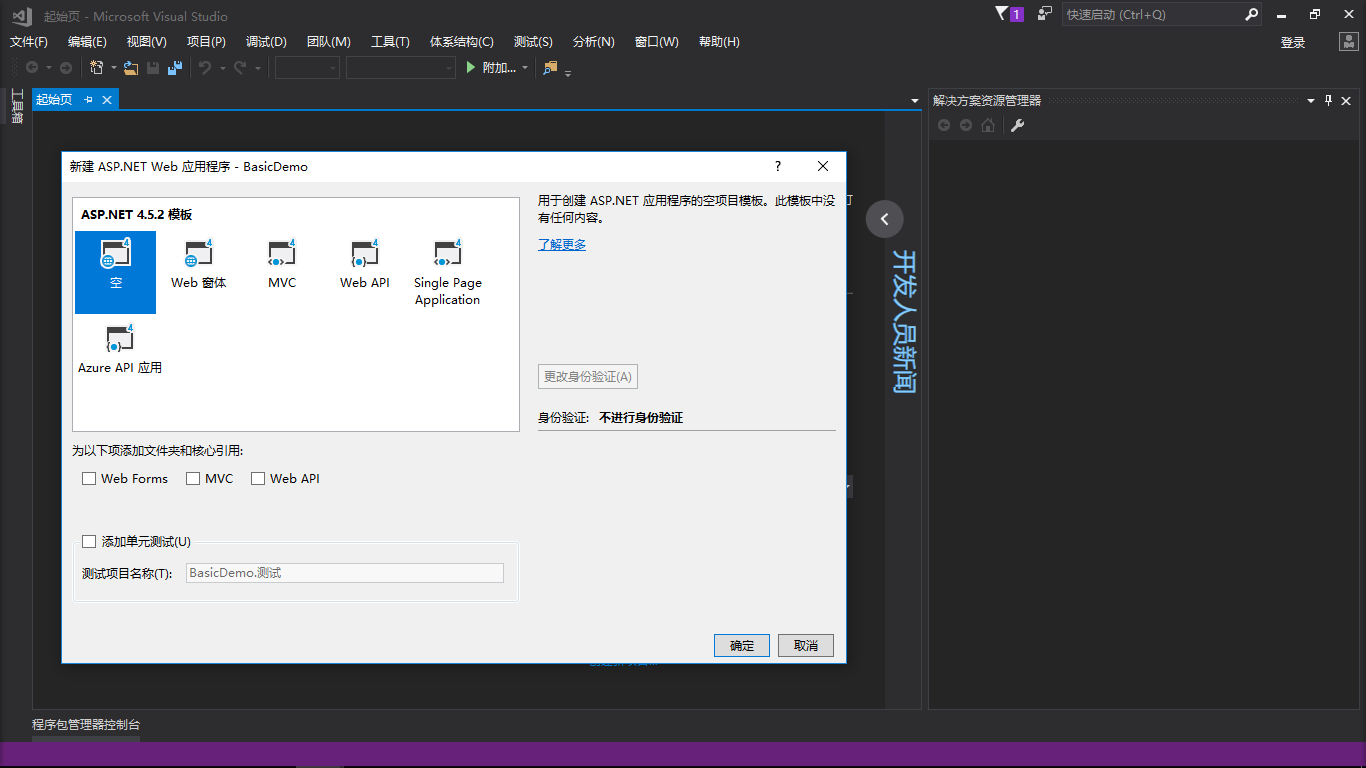This screenshot has height=768, width=1366.
Task: Click the redo toolbar icon
Action: click(240, 68)
